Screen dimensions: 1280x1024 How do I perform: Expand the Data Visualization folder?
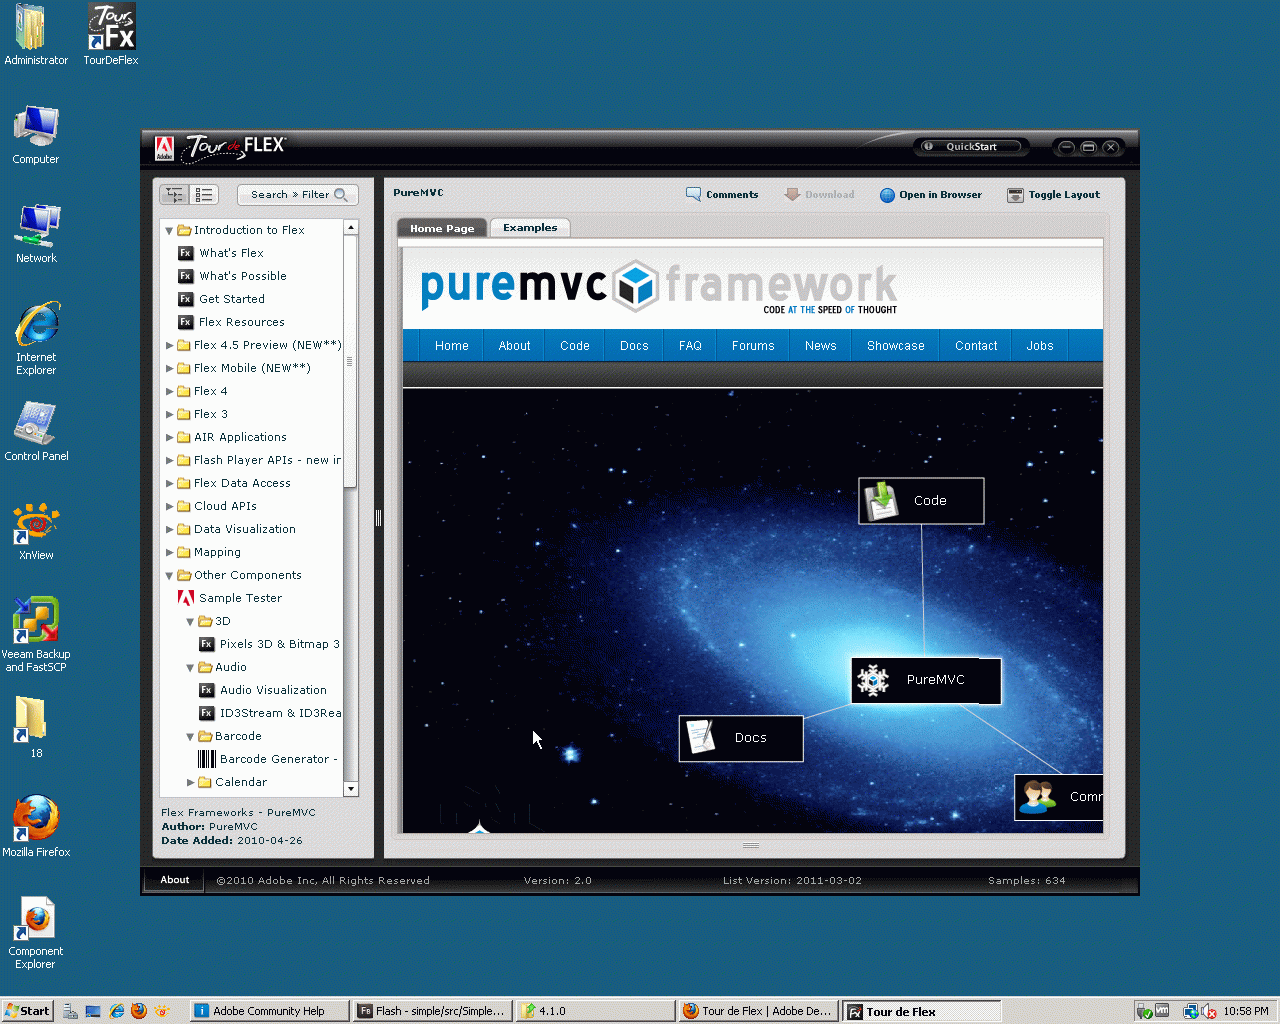169,529
